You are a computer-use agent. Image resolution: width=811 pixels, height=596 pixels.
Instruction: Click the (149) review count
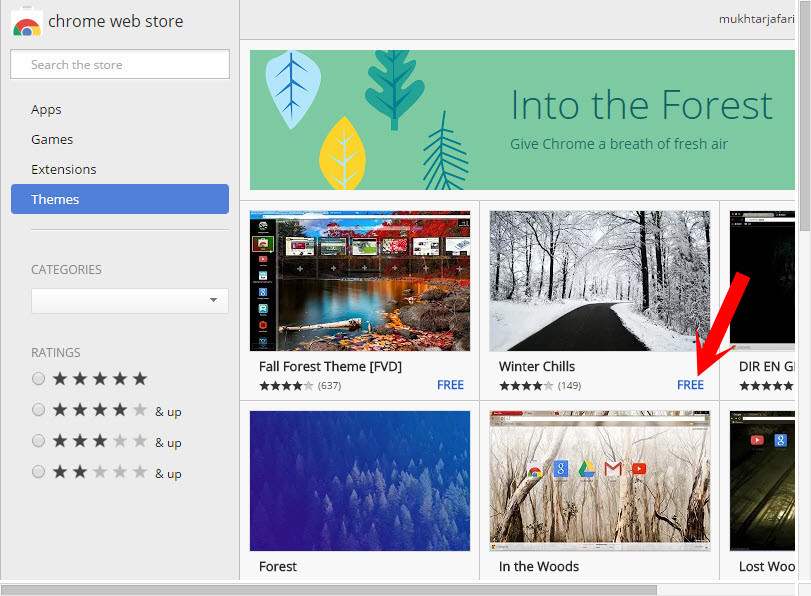tap(569, 385)
